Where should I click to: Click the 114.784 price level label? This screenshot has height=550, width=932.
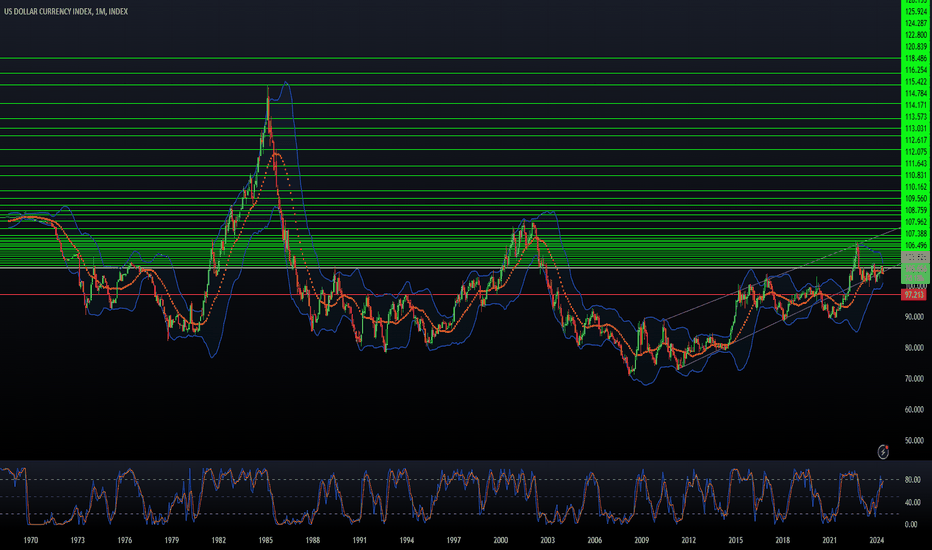tap(916, 93)
